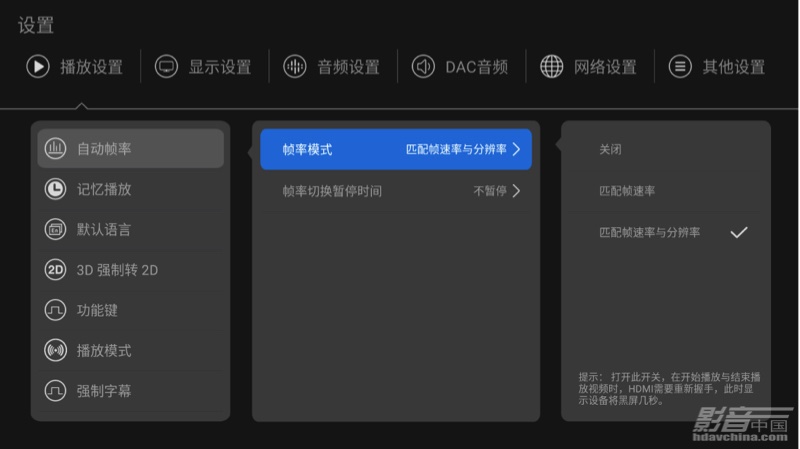800x449 pixels.
Task: Click the DAC音频 speaker icon
Action: click(423, 67)
